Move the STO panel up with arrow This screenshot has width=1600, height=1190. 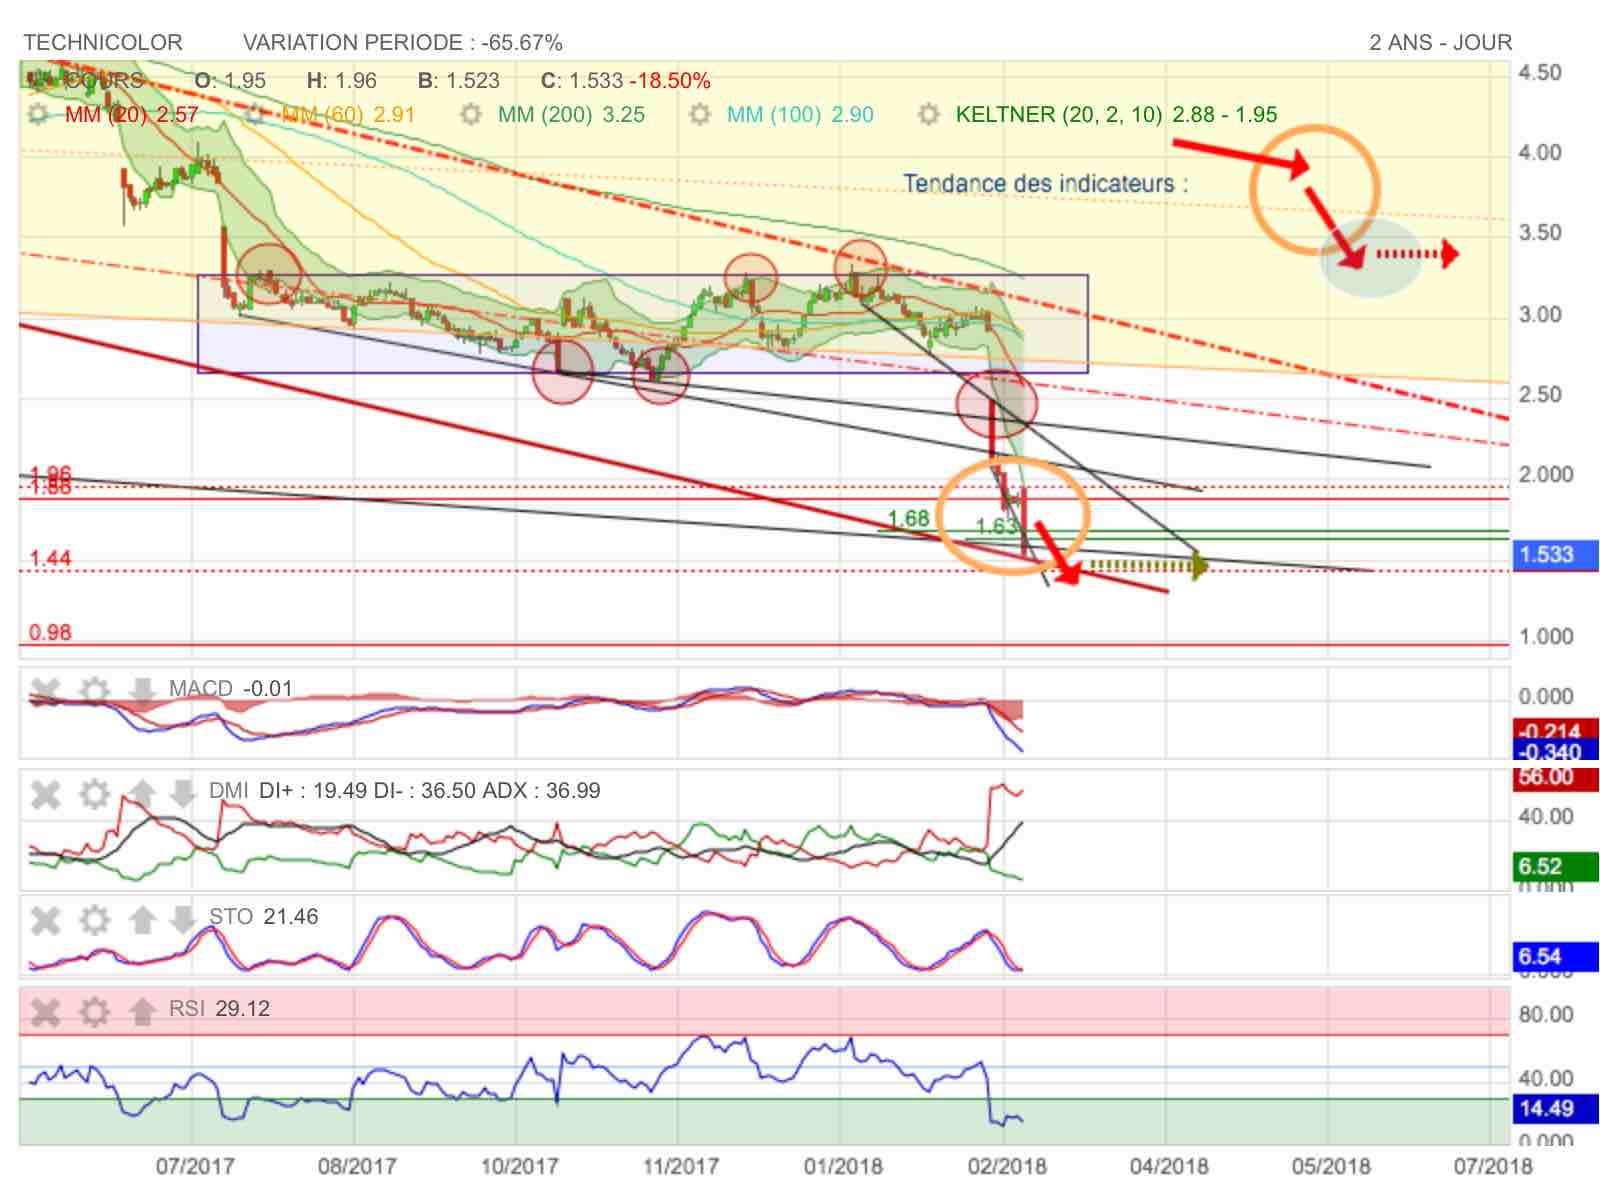[142, 919]
